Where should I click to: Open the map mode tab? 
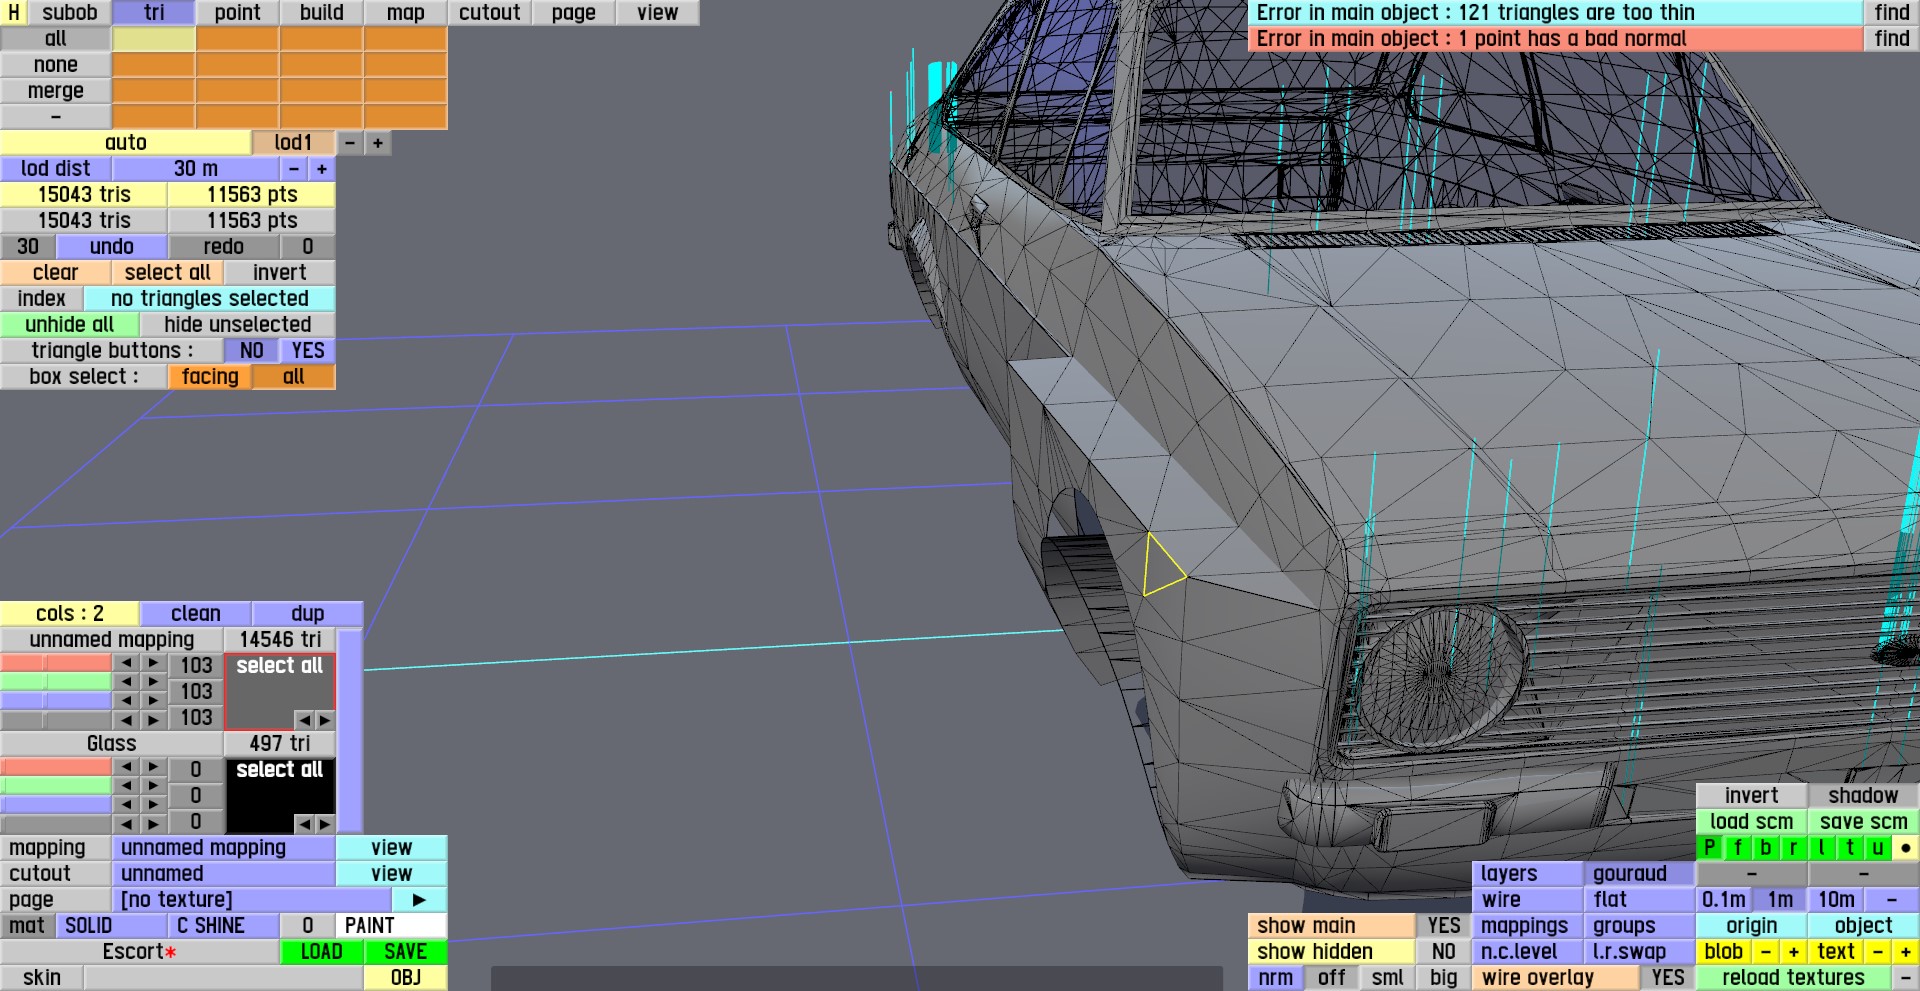[x=406, y=13]
